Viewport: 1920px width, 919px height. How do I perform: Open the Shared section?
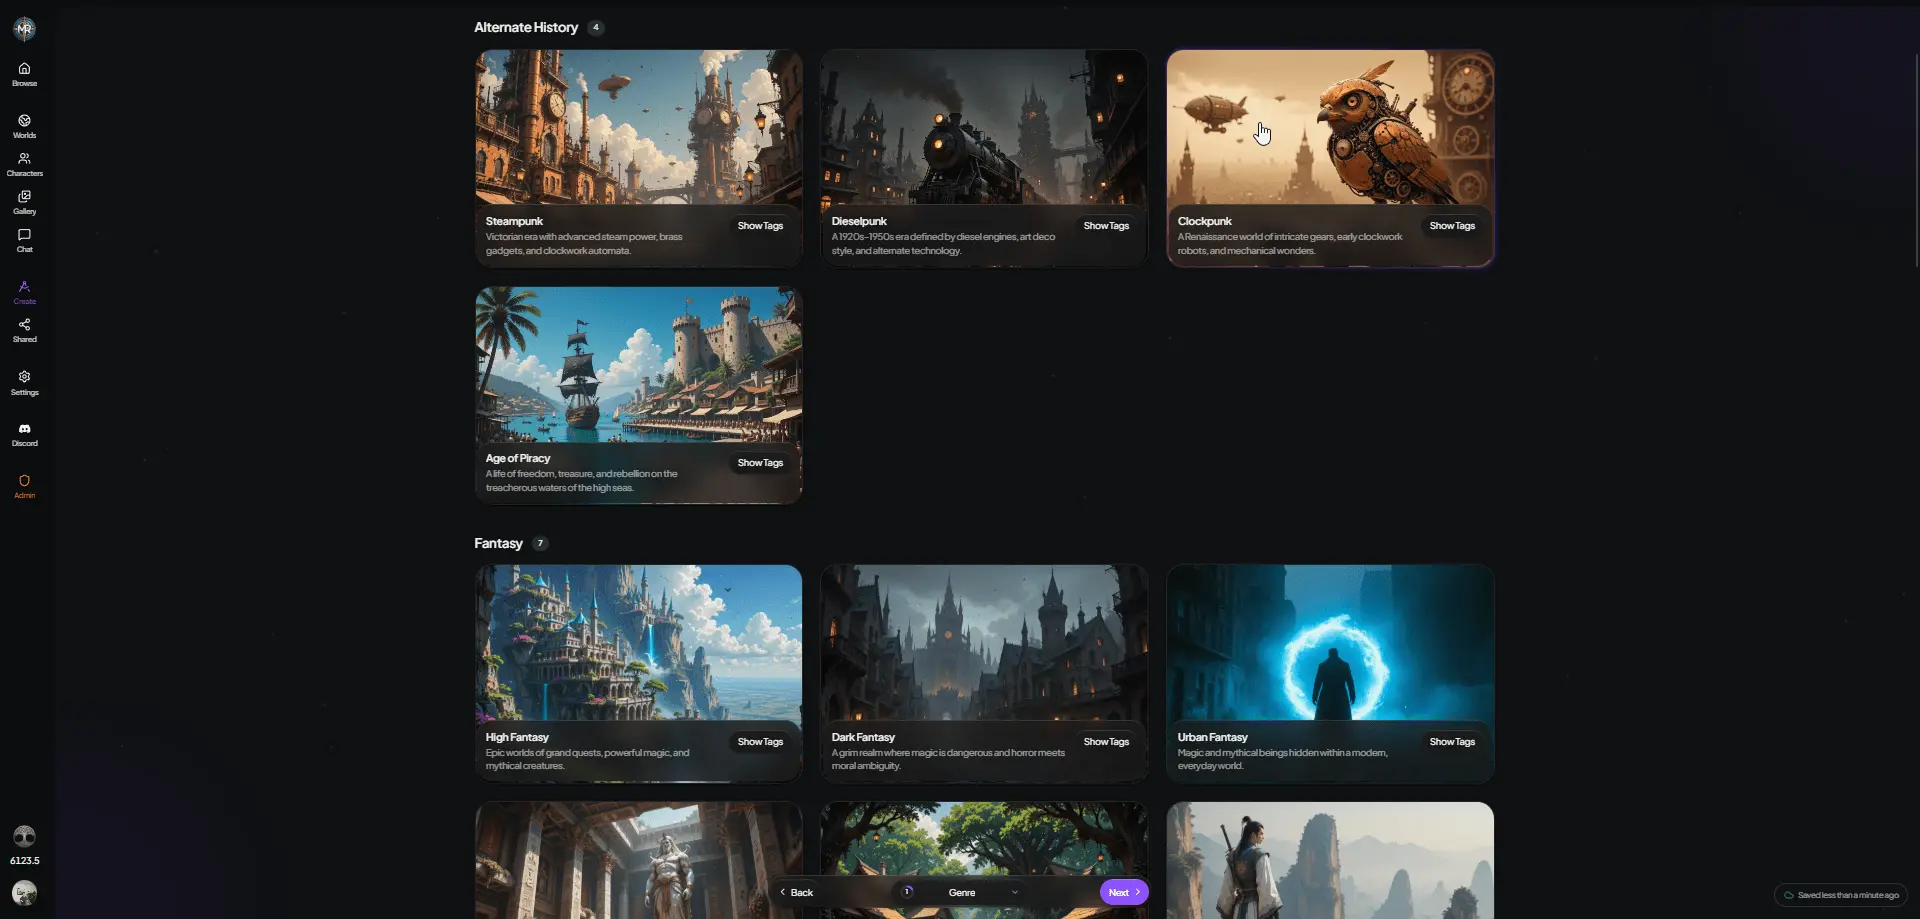[24, 330]
